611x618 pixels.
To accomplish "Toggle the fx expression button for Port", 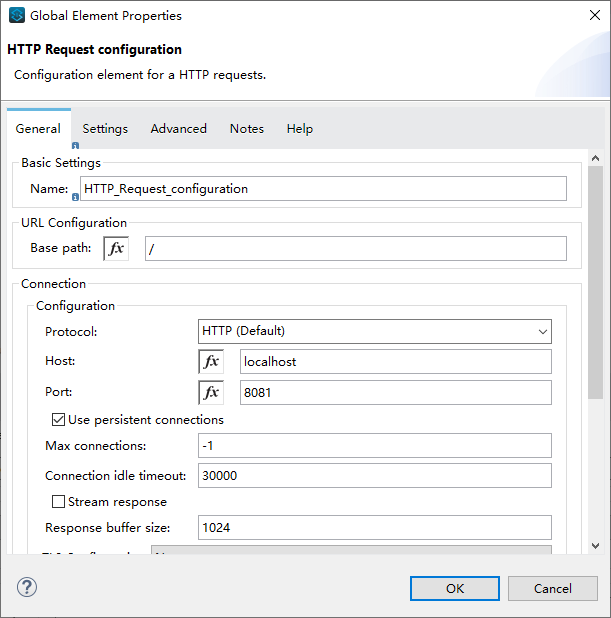I will [211, 393].
